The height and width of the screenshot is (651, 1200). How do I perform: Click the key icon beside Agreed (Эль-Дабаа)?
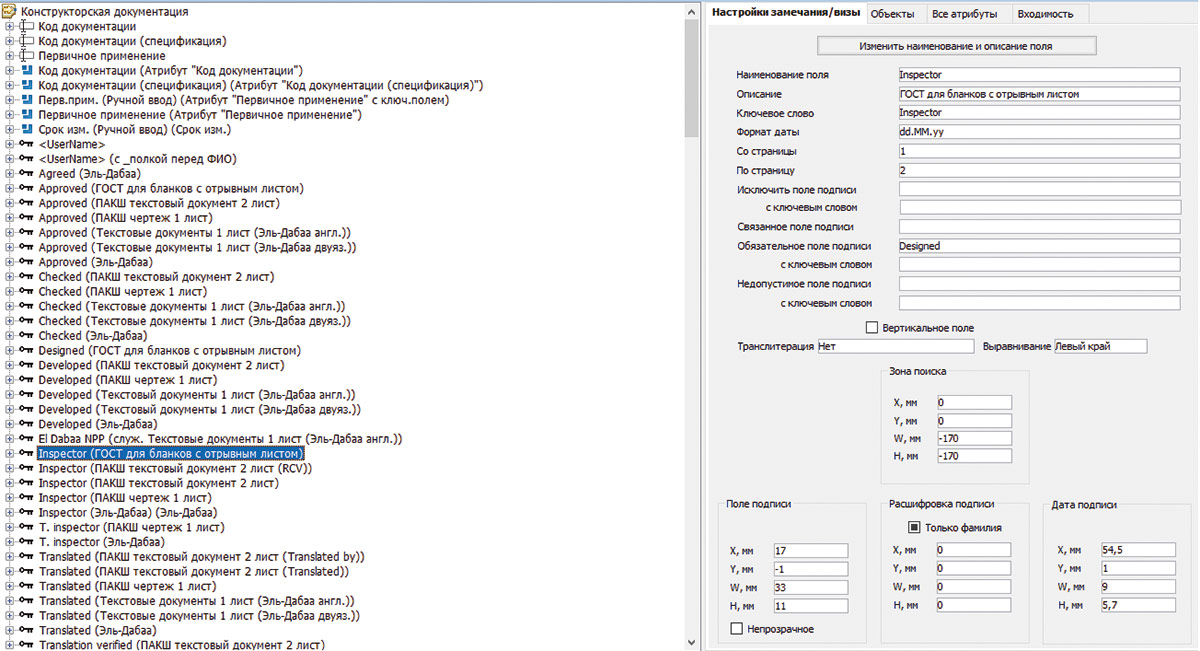tap(26, 174)
